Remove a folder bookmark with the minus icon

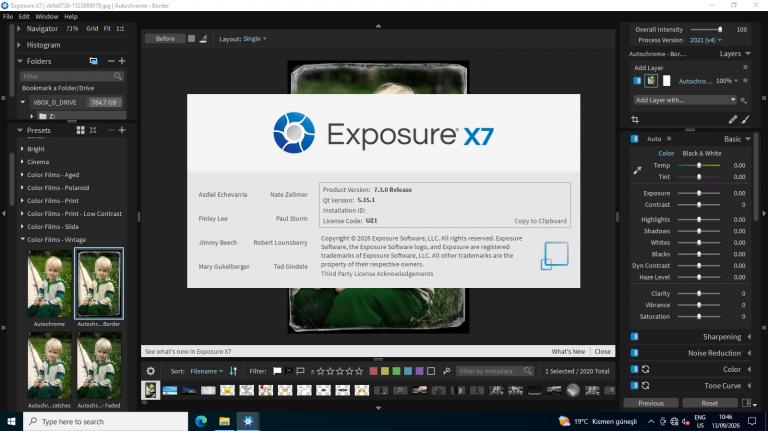click(x=111, y=61)
